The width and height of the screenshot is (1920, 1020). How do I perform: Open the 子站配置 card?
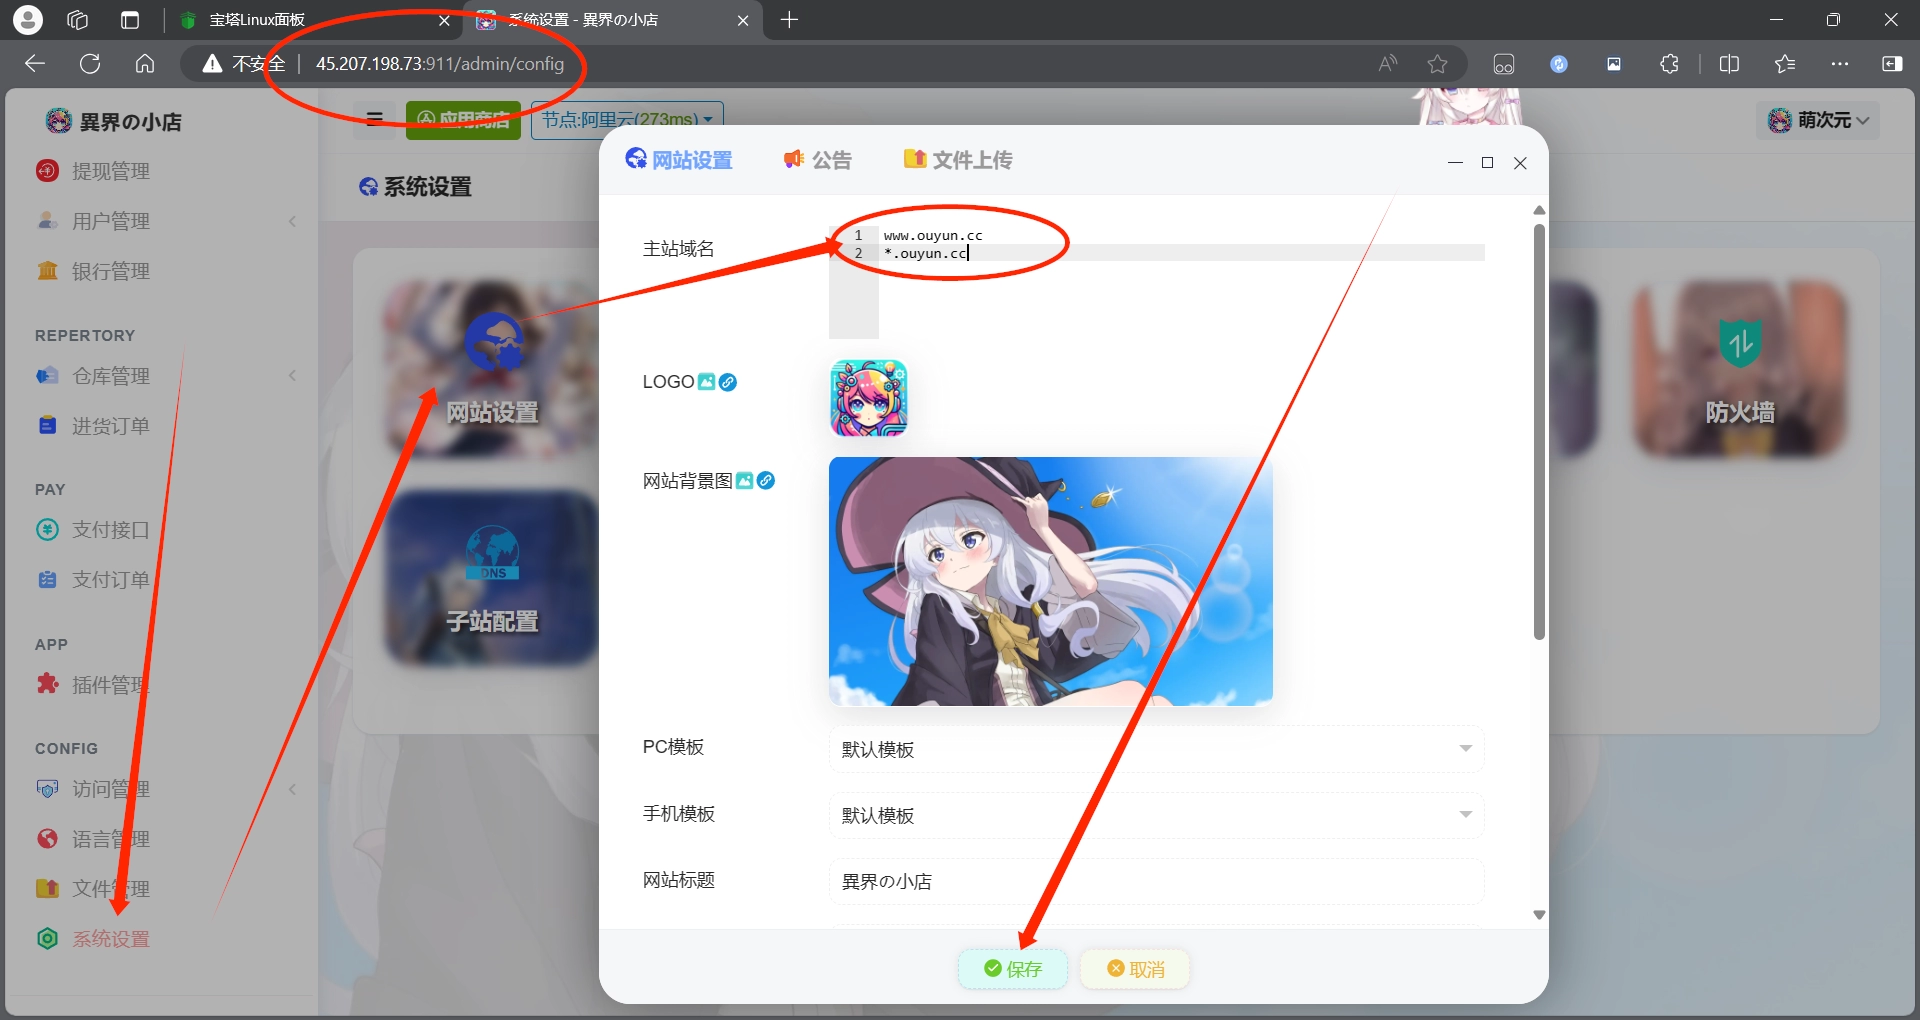click(x=492, y=578)
